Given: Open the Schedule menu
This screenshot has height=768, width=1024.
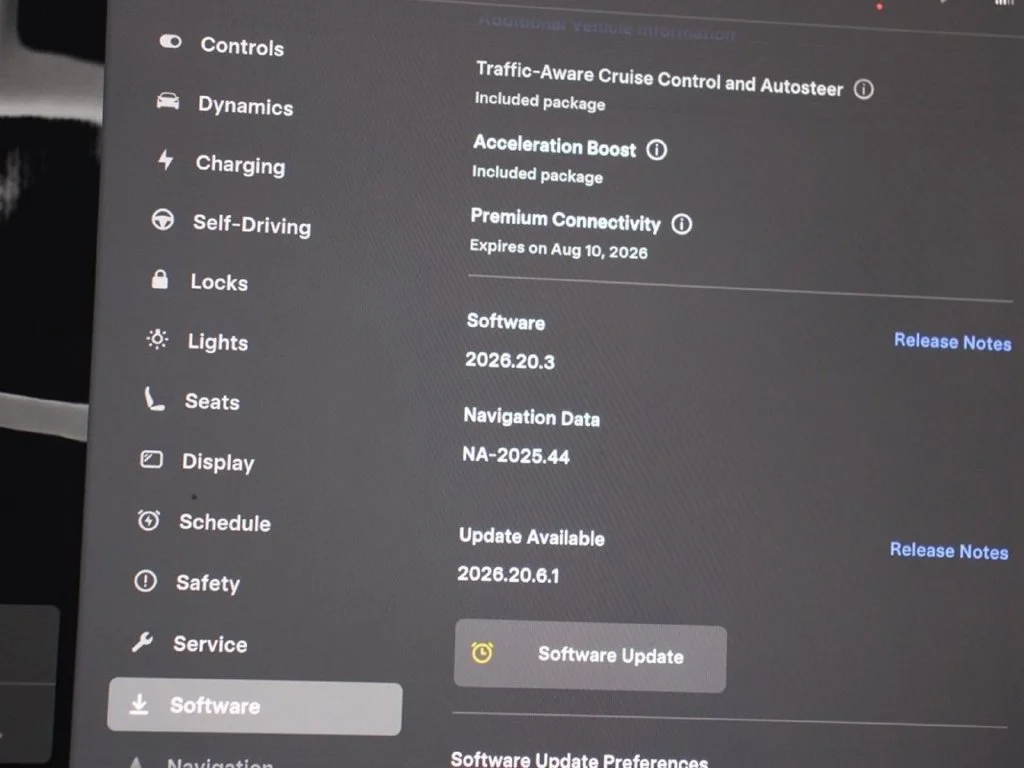Looking at the screenshot, I should coord(225,522).
